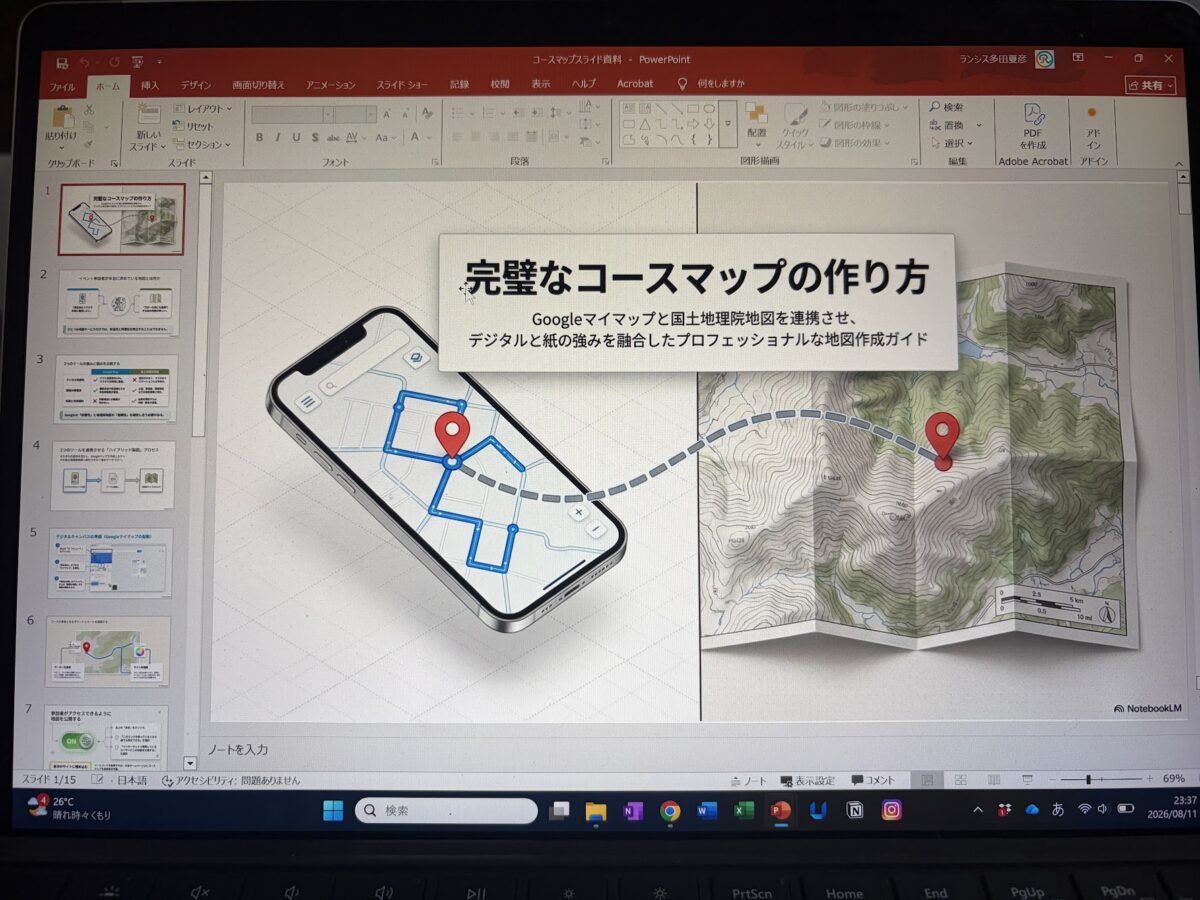Click the Increase Font Size icon
The image size is (1200, 900).
387,113
